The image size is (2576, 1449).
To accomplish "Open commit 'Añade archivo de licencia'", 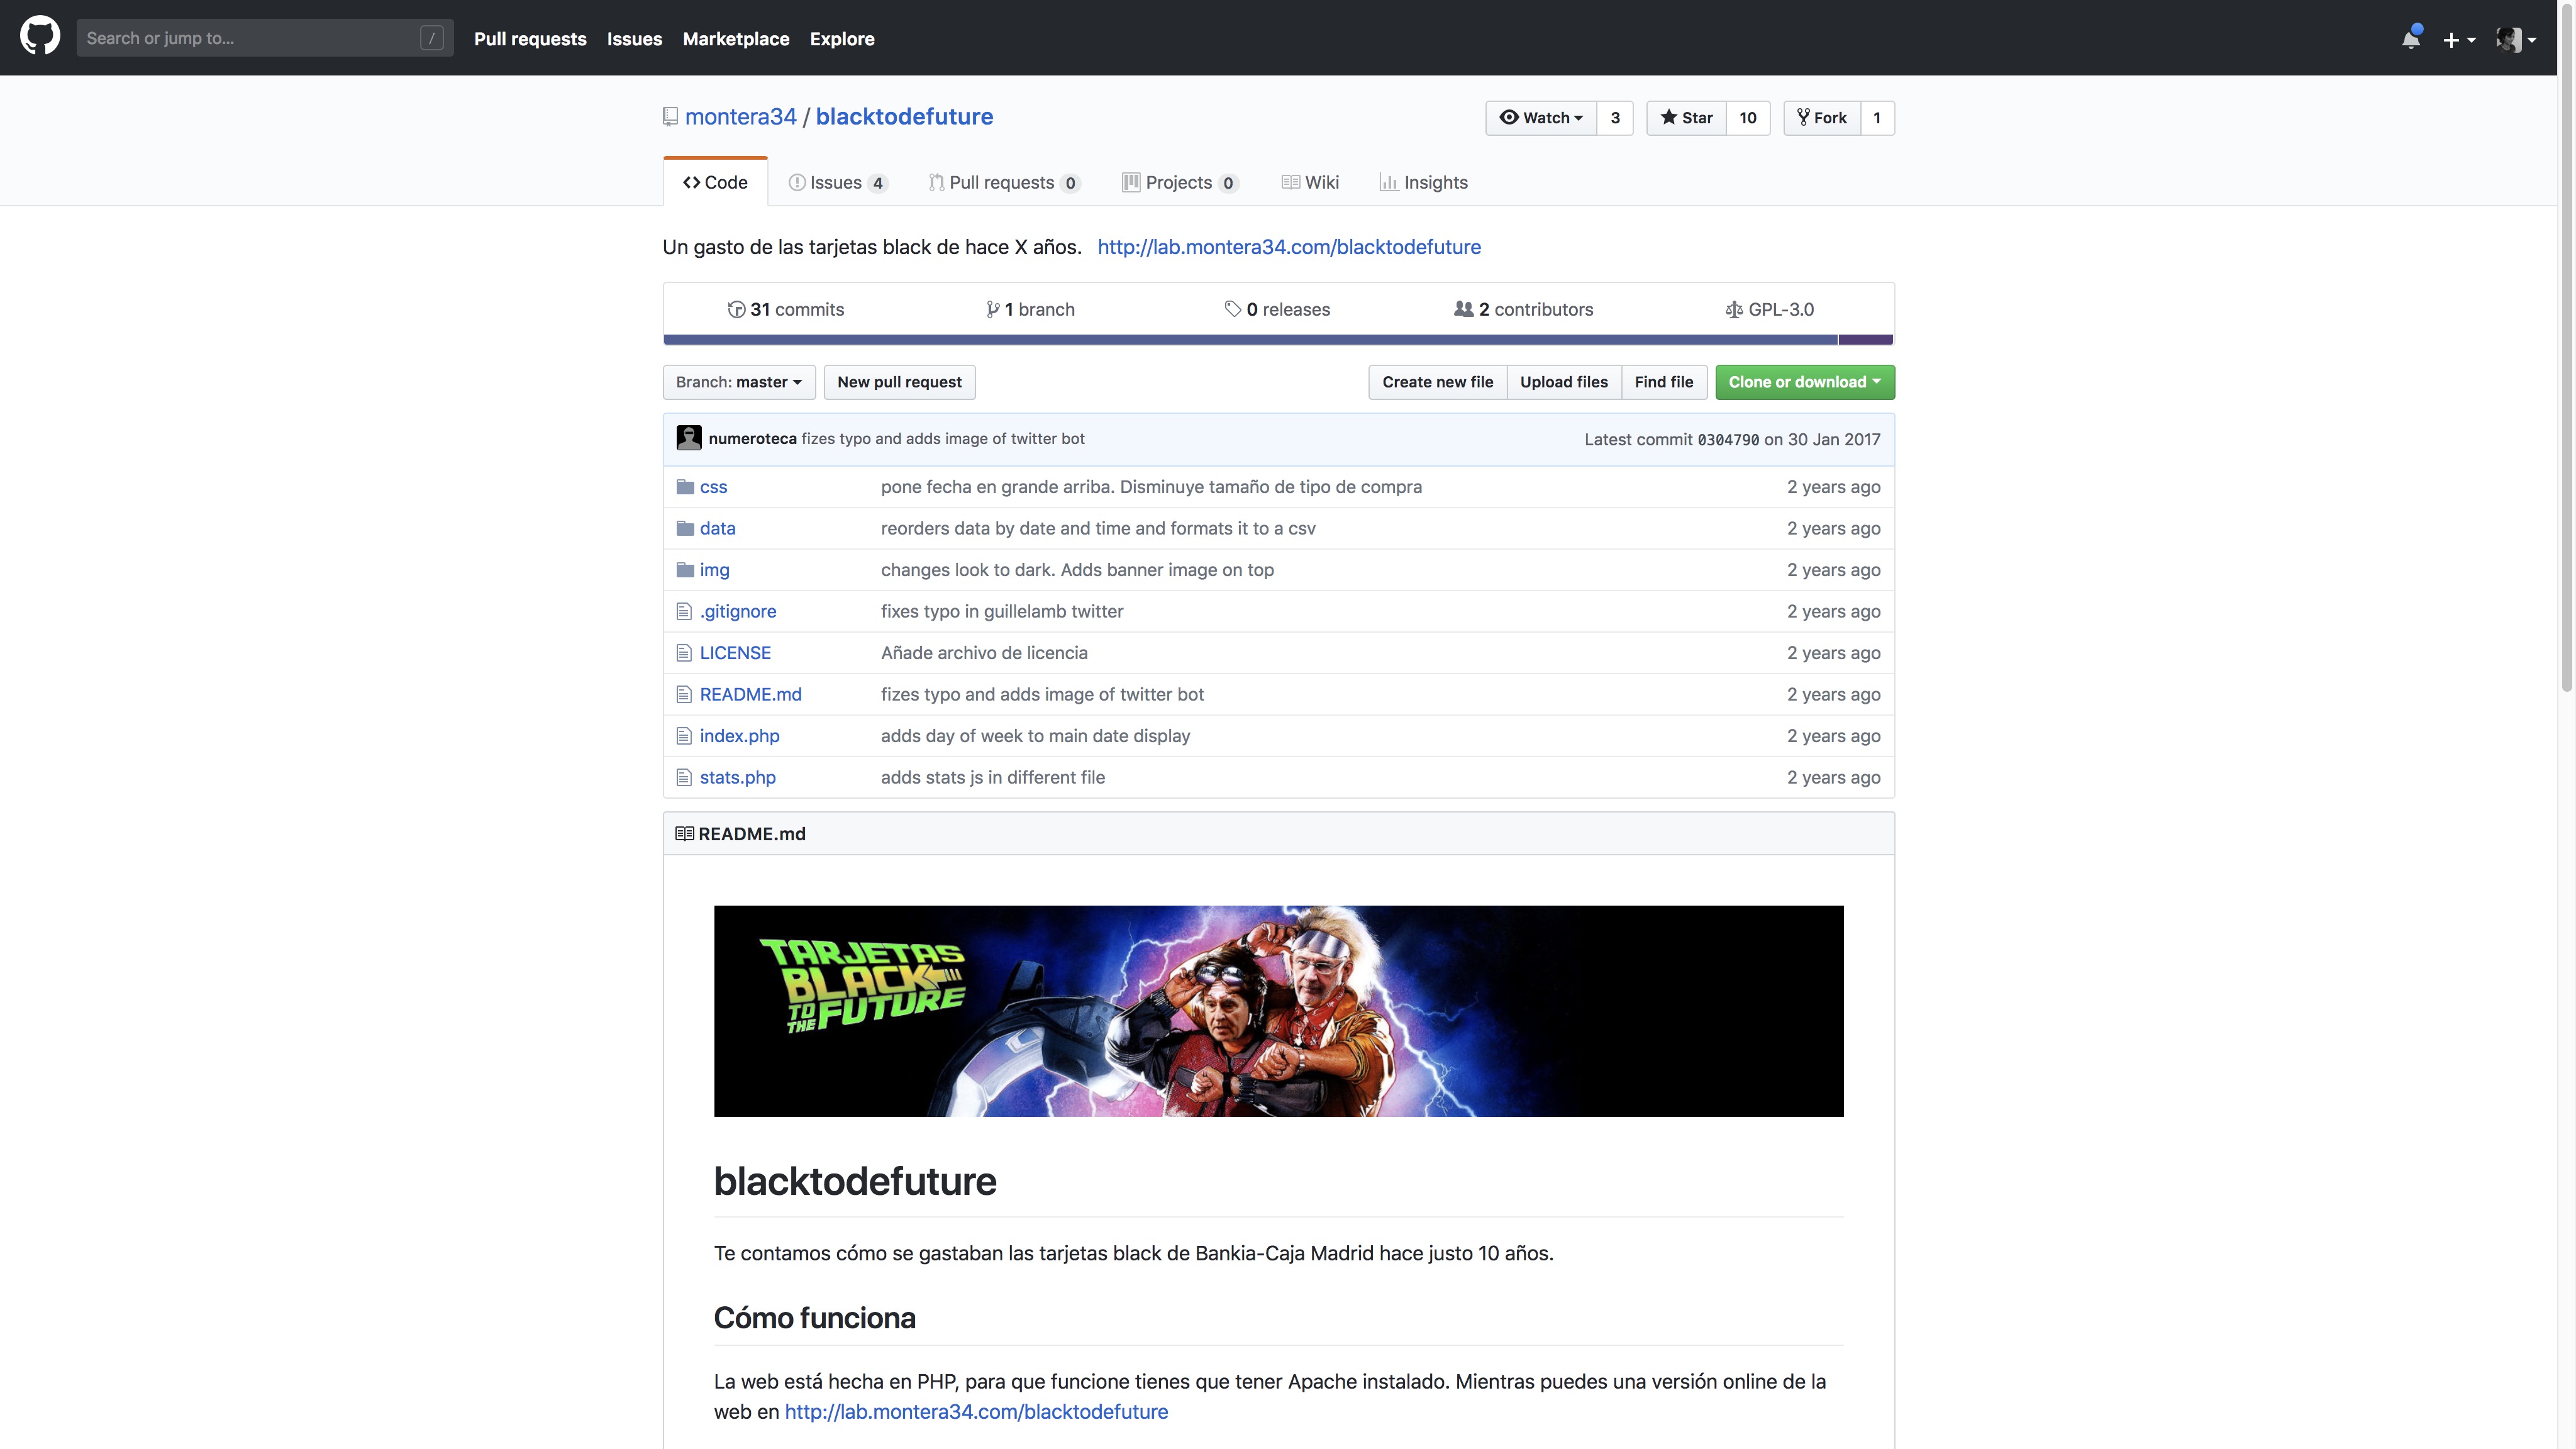I will pos(984,653).
